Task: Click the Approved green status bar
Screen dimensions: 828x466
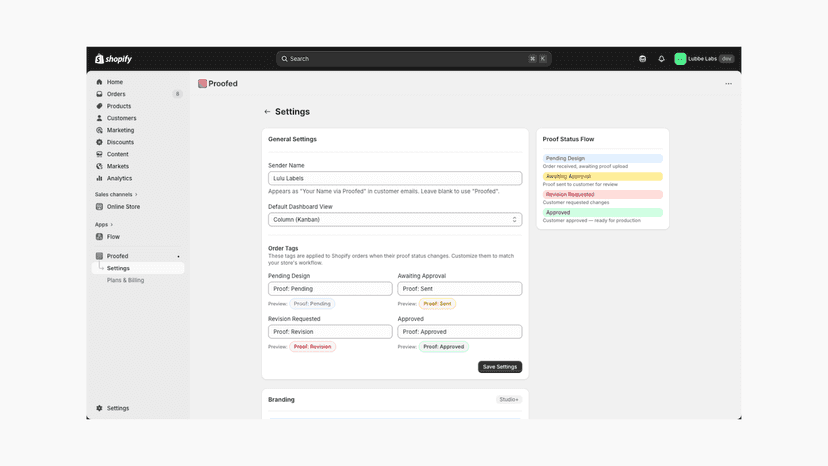Action: click(x=603, y=212)
